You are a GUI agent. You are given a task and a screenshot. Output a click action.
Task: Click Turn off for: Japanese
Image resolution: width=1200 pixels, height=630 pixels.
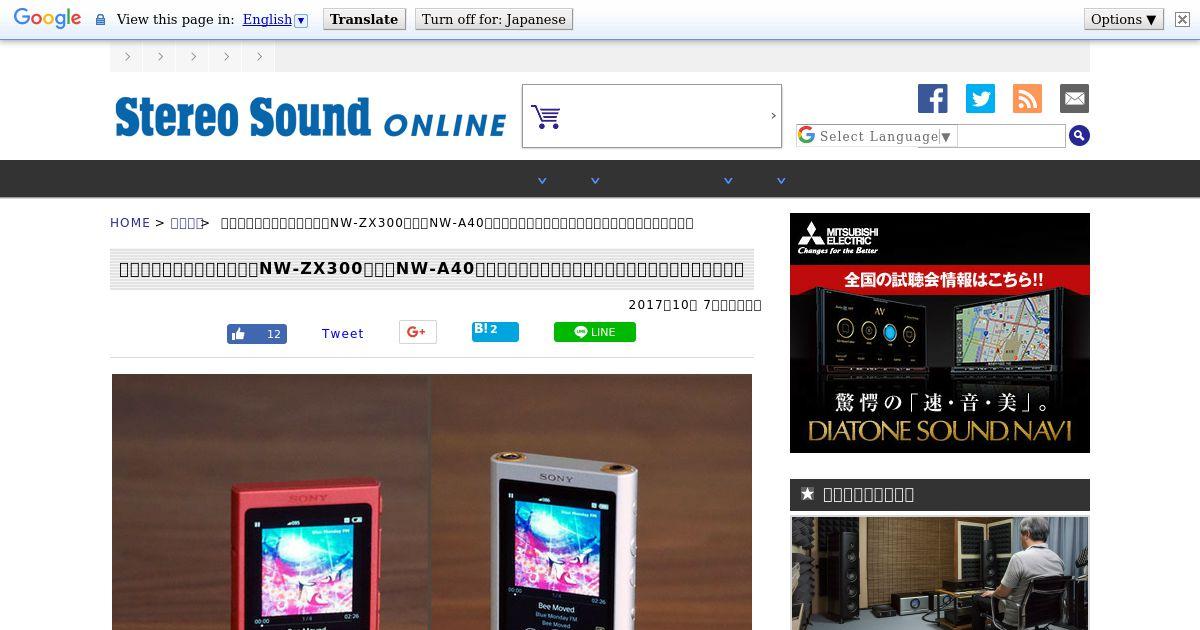(494, 19)
